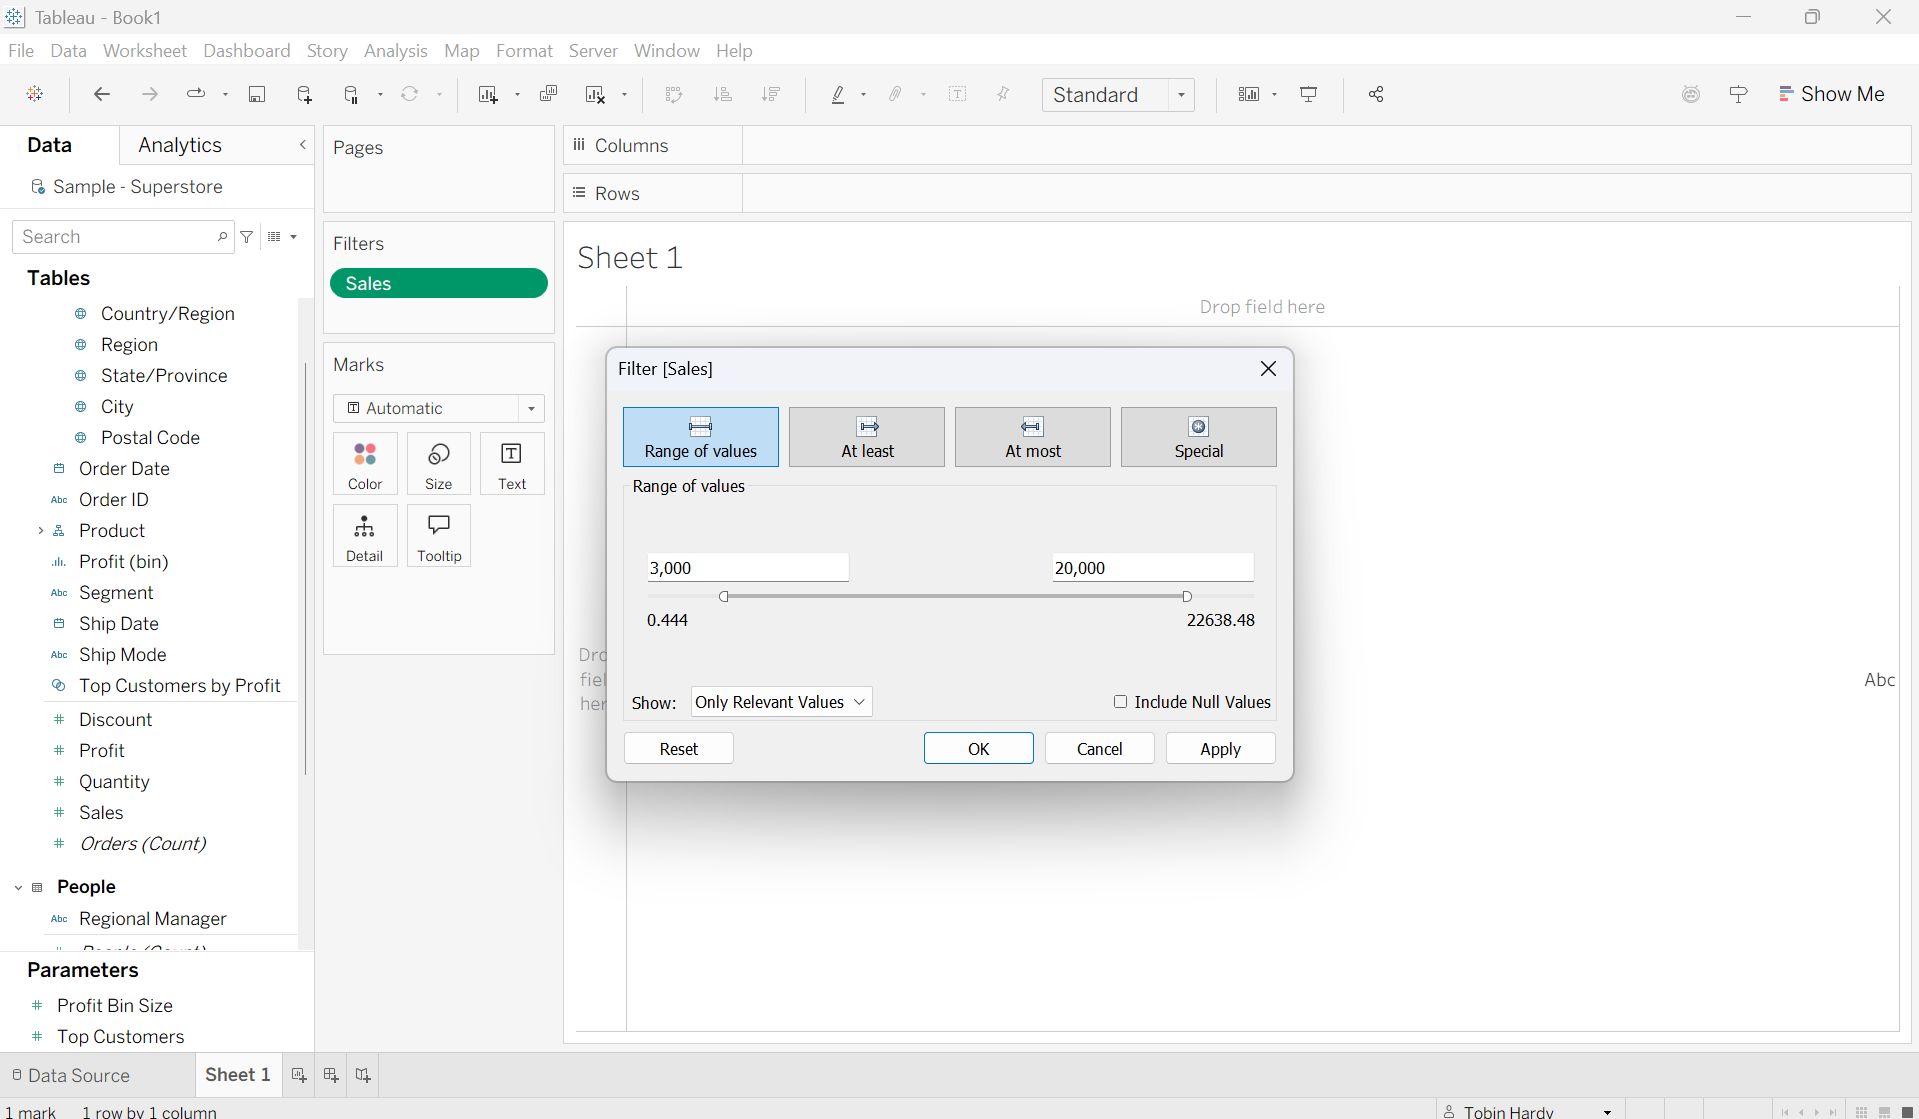Click the Presentation Mode toolbar icon
This screenshot has width=1919, height=1119.
coord(1308,94)
